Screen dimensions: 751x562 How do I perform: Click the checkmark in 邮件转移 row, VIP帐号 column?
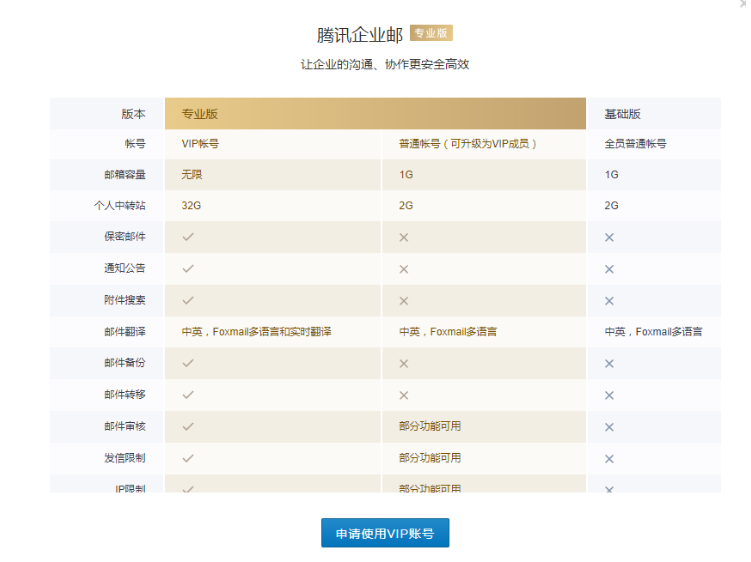188,395
